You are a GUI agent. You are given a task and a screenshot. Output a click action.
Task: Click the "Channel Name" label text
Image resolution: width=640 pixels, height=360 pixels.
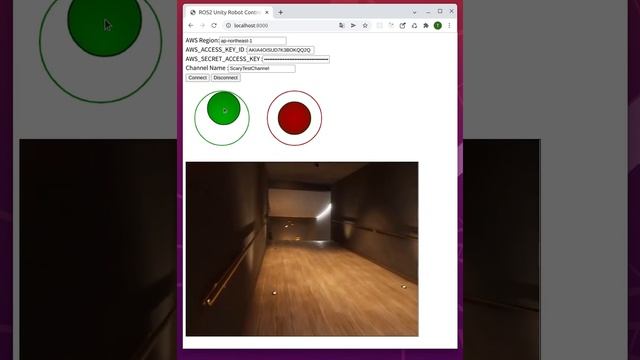coord(205,68)
